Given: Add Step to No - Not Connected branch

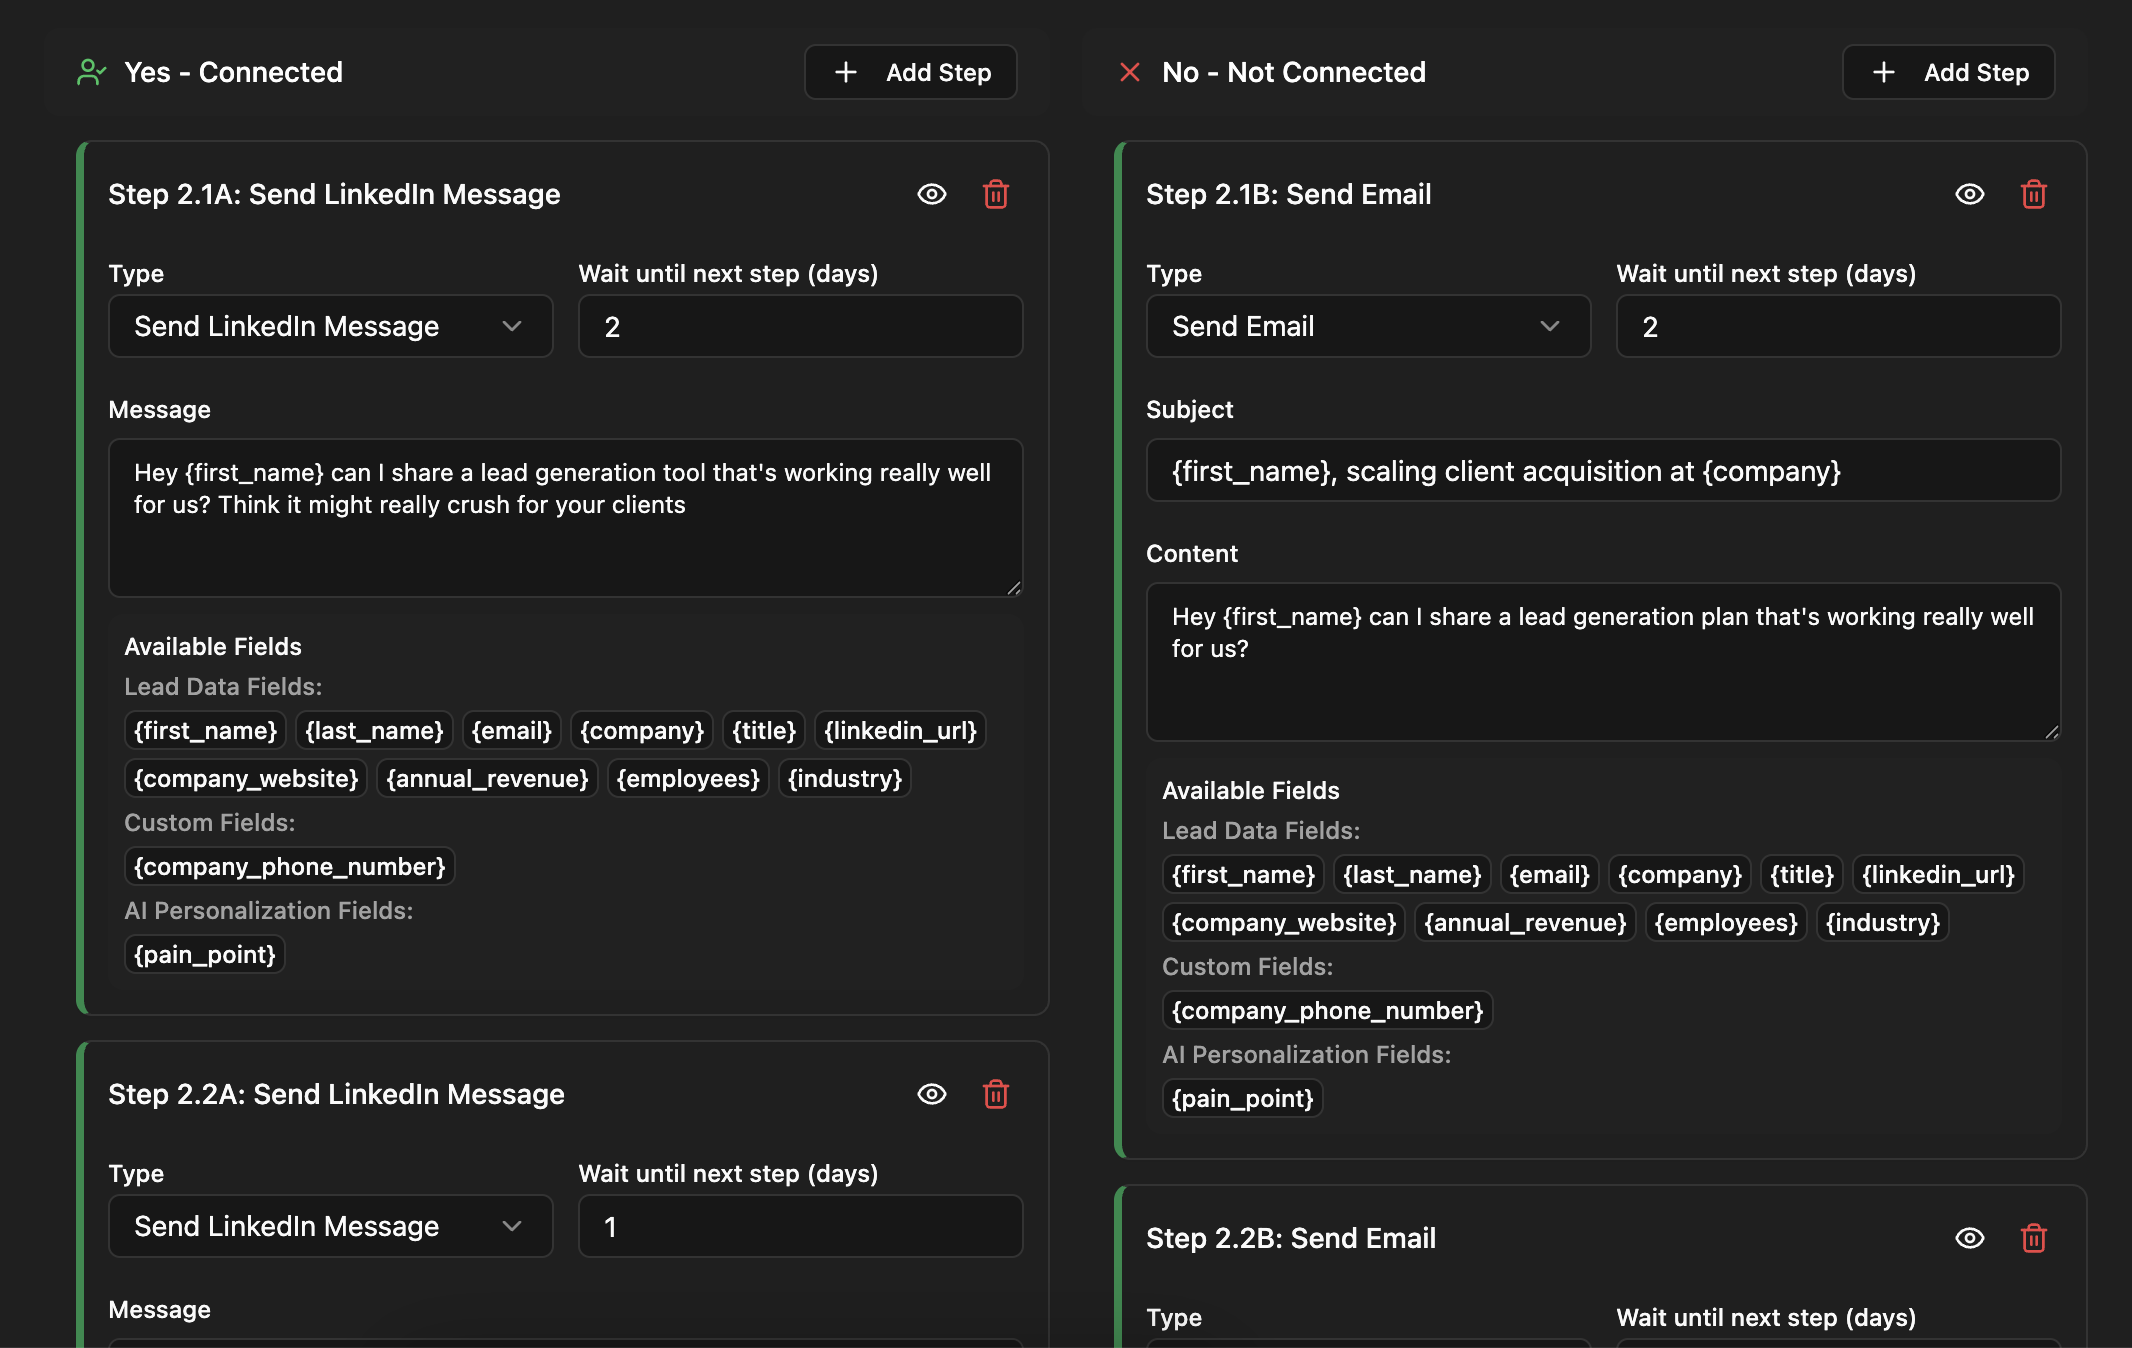Looking at the screenshot, I should tap(1948, 72).
